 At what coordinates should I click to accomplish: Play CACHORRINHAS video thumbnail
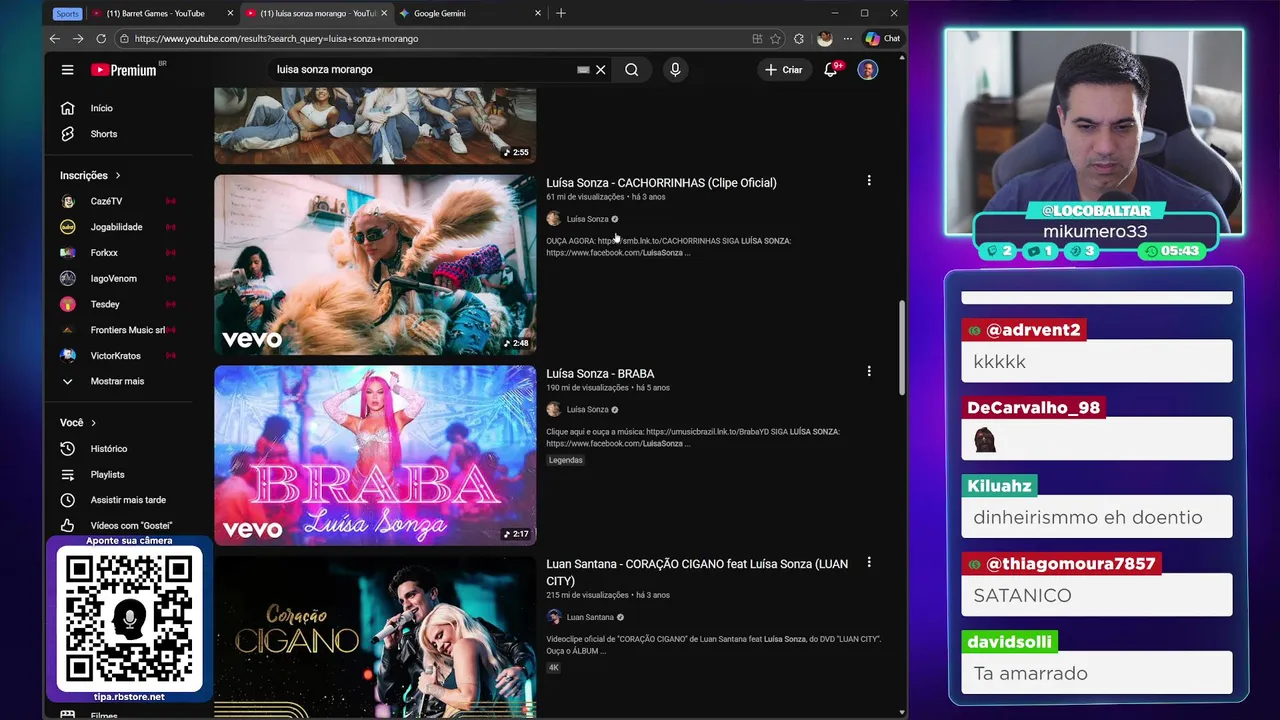pyautogui.click(x=375, y=265)
